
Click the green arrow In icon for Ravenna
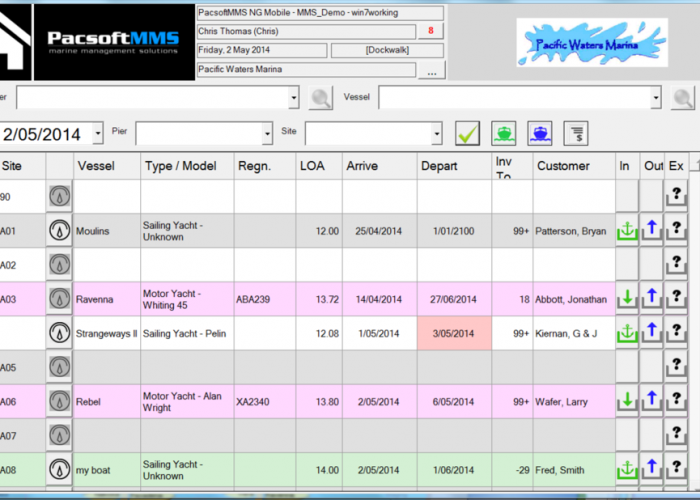coord(627,299)
